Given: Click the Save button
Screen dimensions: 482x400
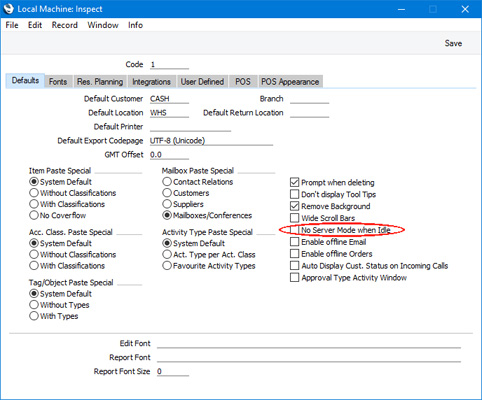Looking at the screenshot, I should [x=453, y=43].
